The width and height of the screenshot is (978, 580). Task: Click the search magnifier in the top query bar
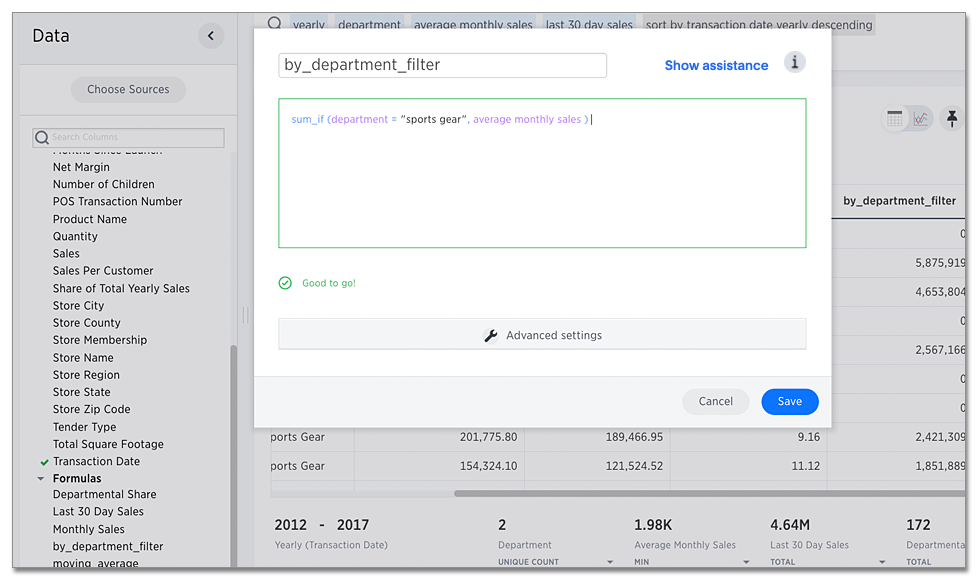(274, 22)
